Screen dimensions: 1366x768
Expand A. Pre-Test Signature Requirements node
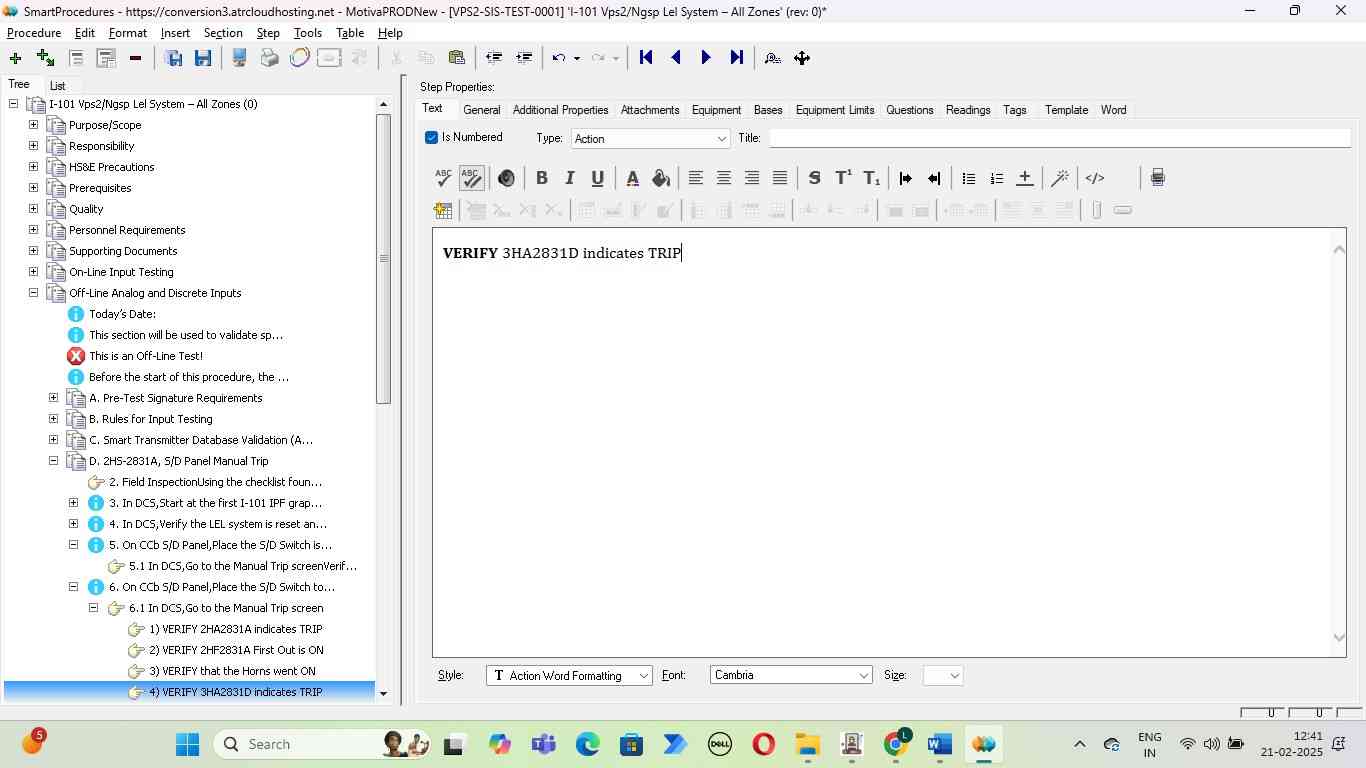[53, 398]
